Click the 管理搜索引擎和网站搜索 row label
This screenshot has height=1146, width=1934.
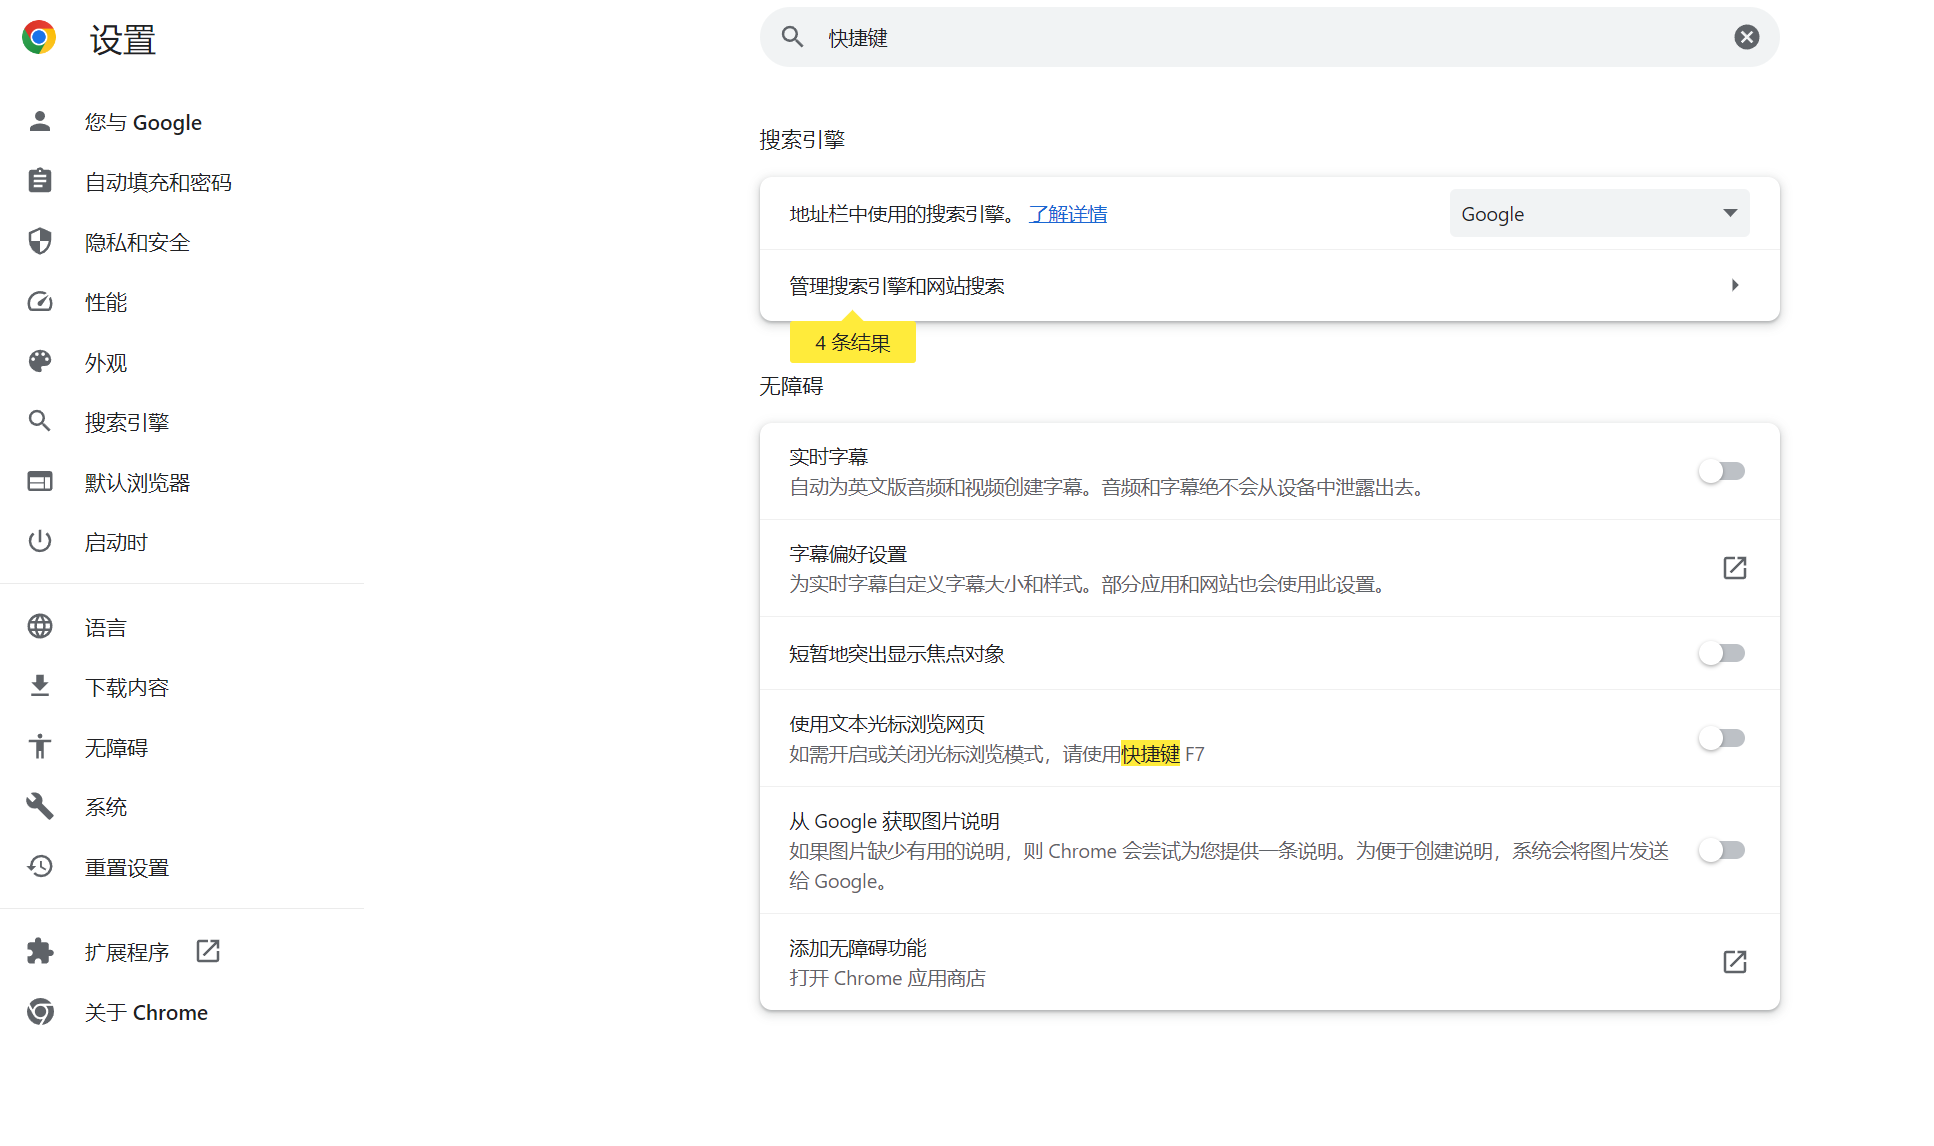[x=897, y=286]
